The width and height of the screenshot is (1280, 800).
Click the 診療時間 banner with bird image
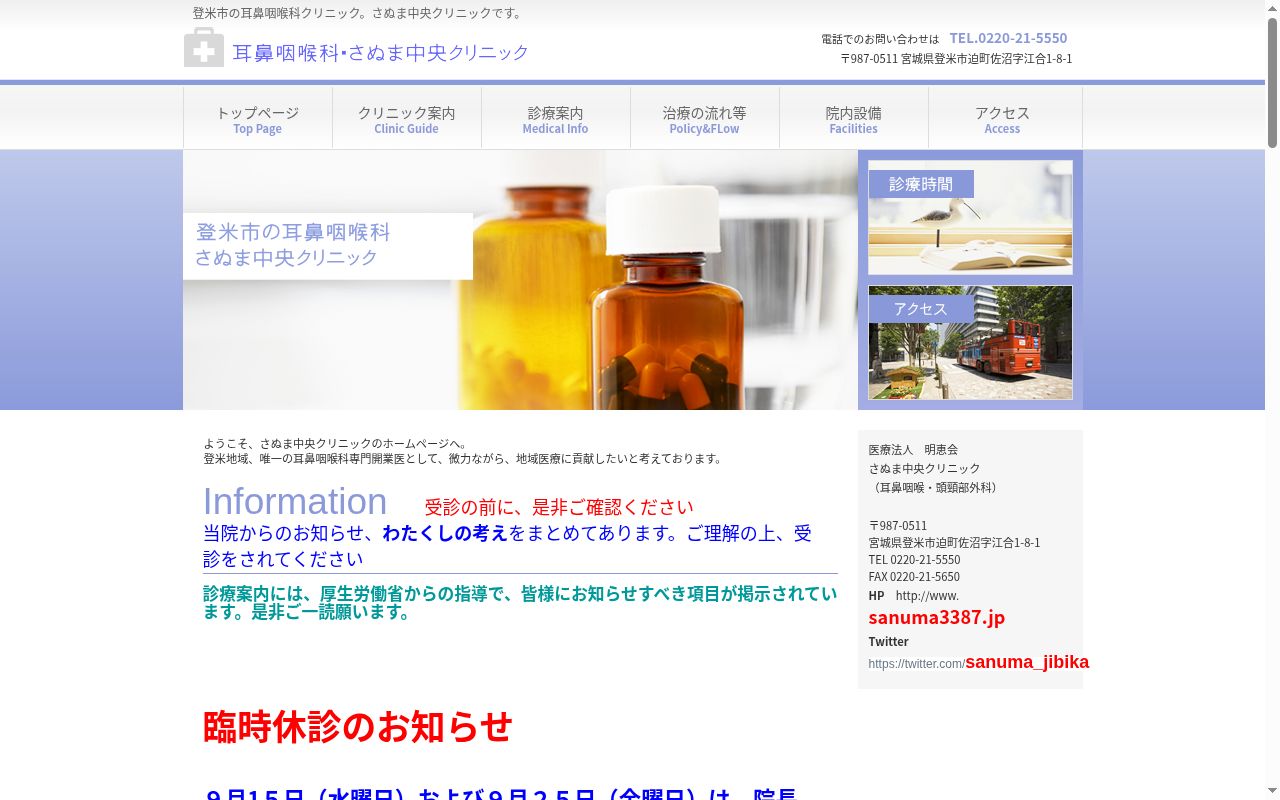(970, 217)
